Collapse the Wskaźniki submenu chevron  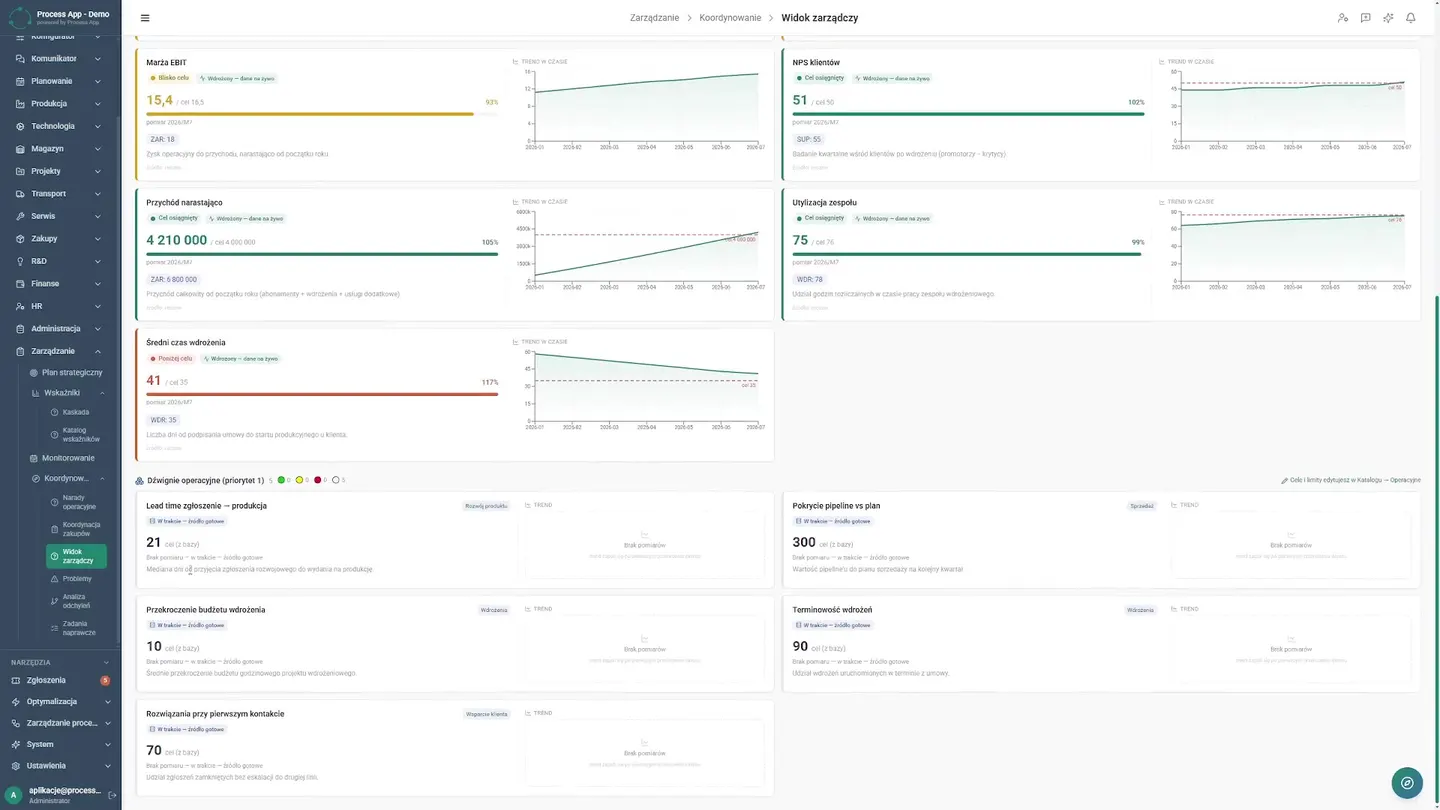102,393
